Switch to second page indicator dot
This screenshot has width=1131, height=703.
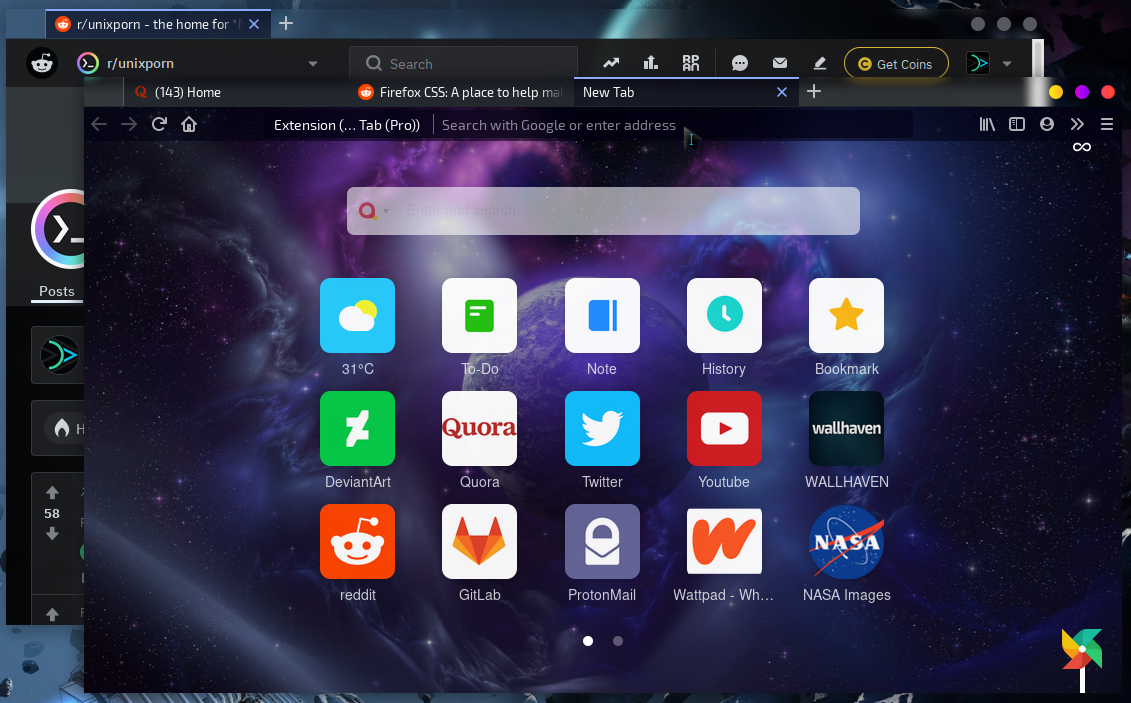click(617, 641)
